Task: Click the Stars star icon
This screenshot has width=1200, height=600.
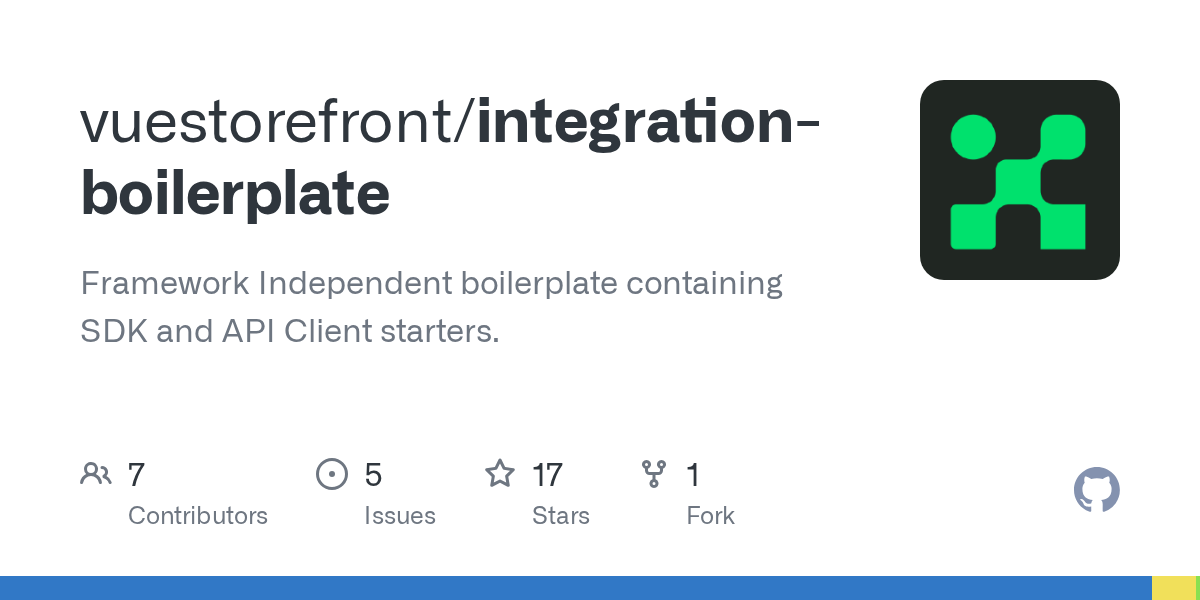Action: click(x=499, y=474)
